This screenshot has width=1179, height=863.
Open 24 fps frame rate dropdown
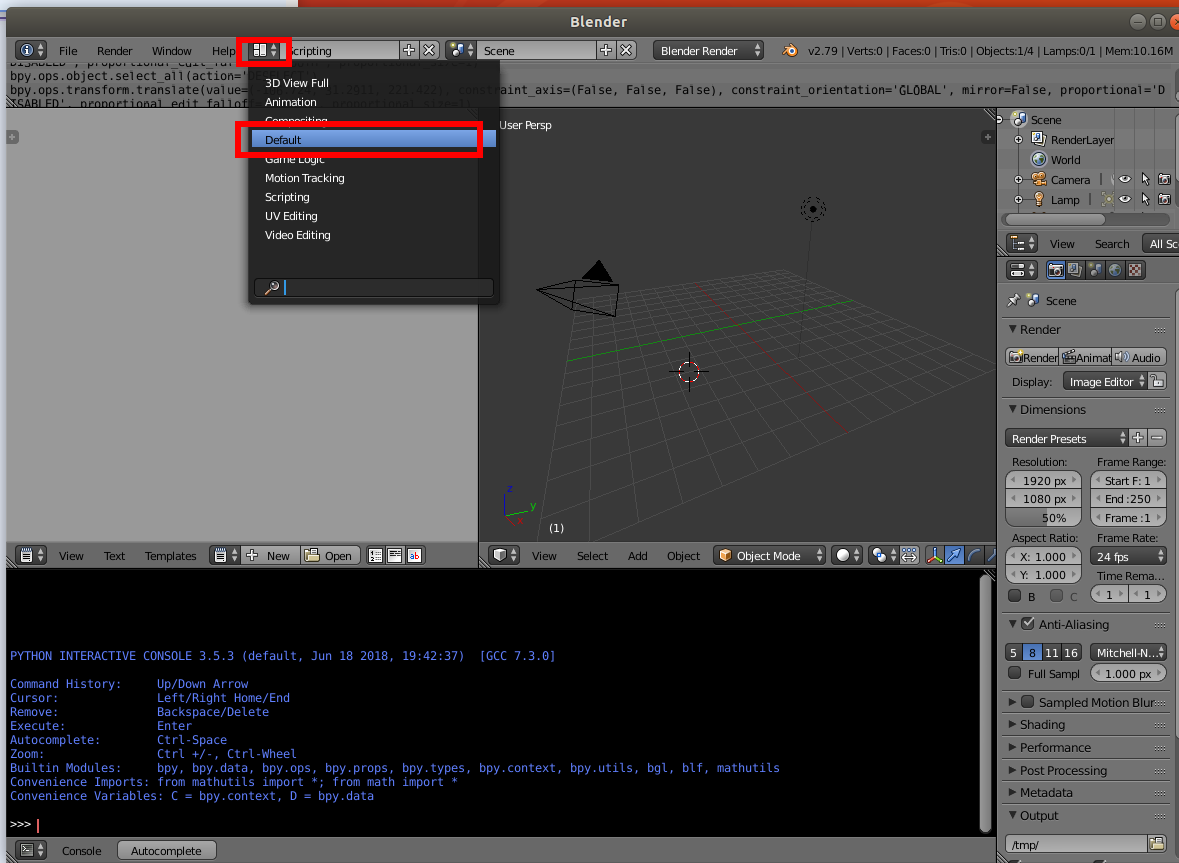1128,556
